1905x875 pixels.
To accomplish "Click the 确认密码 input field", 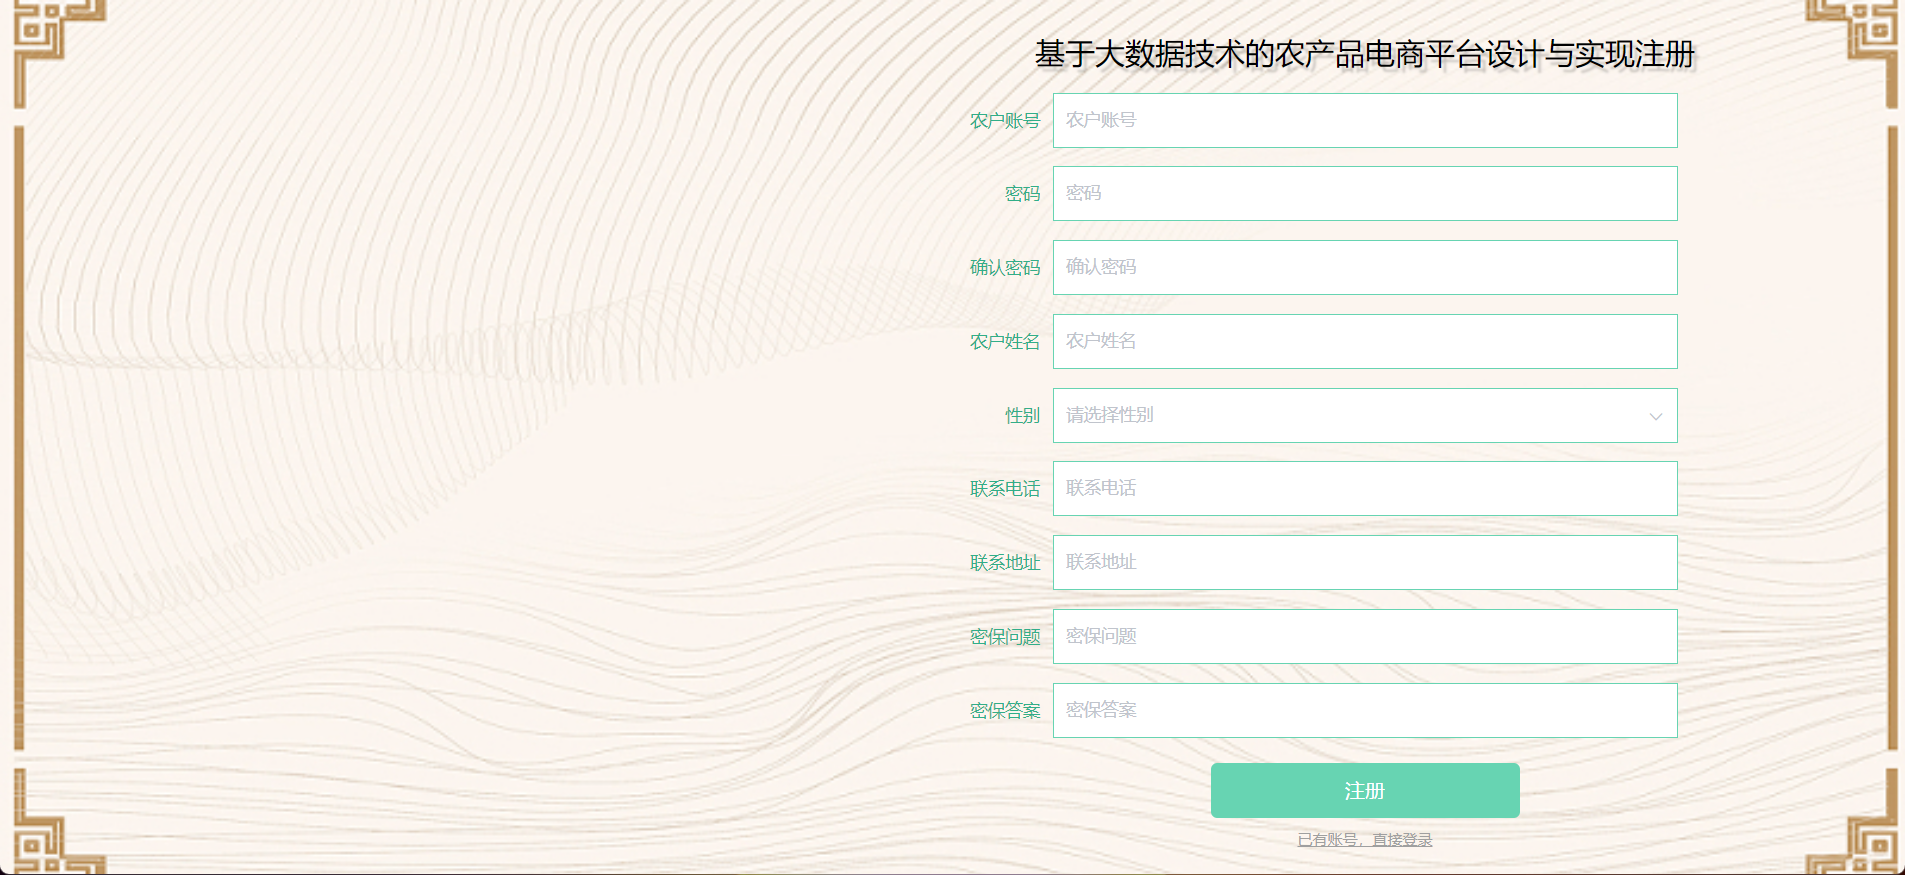I will (1365, 267).
